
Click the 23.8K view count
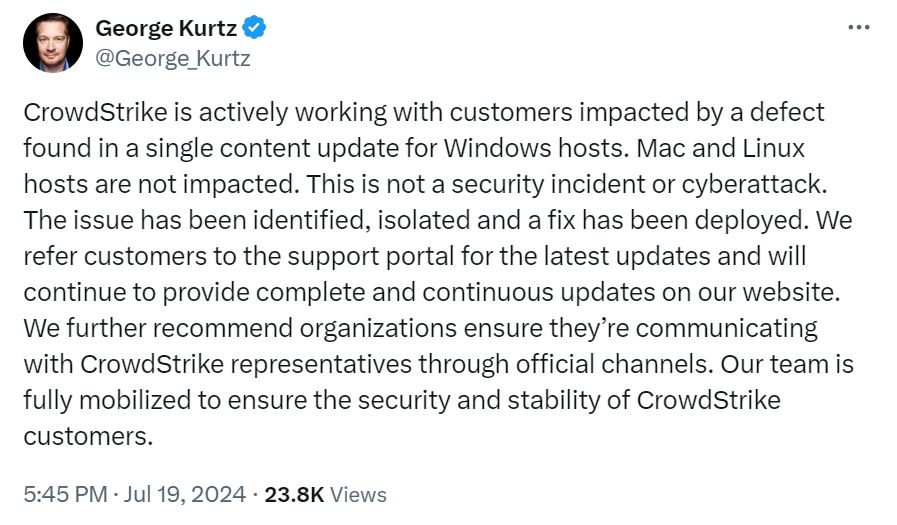click(293, 494)
